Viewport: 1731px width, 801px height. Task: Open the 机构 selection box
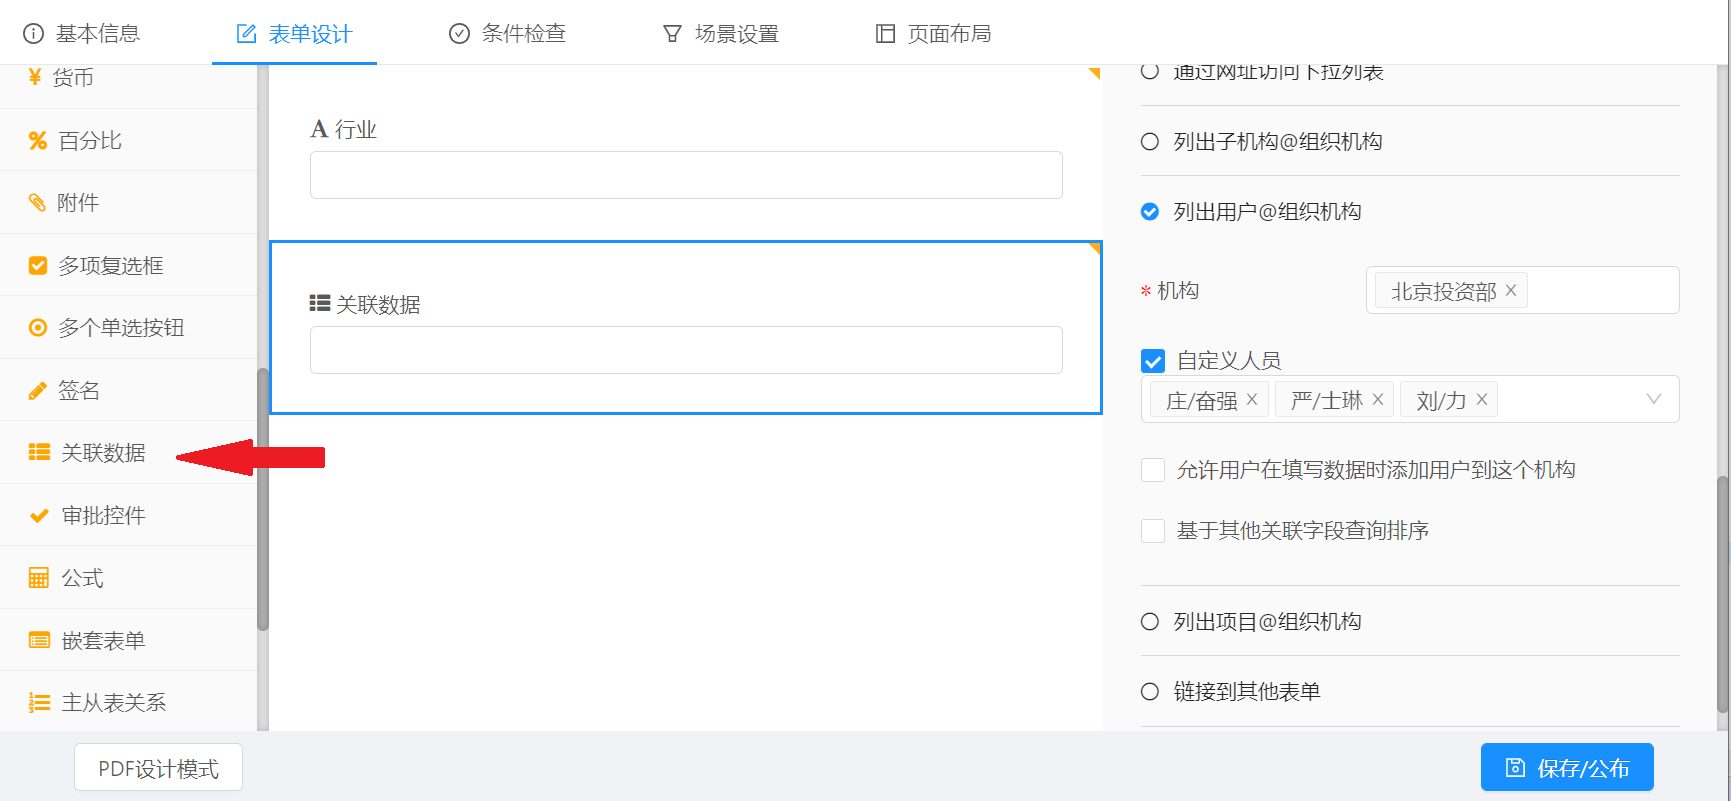pos(1522,290)
